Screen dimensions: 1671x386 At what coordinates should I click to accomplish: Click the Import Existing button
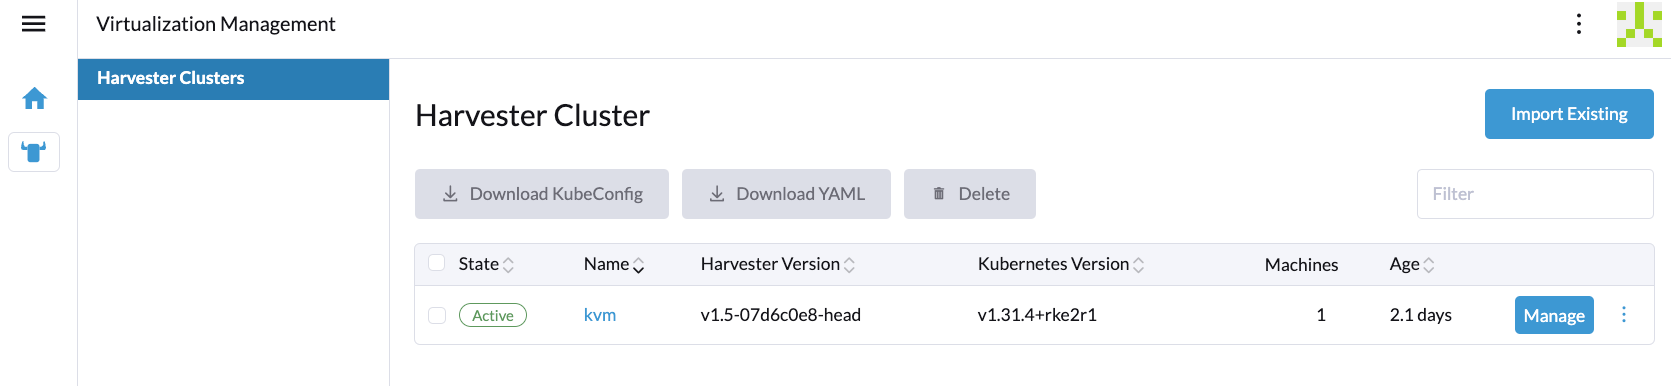point(1569,114)
